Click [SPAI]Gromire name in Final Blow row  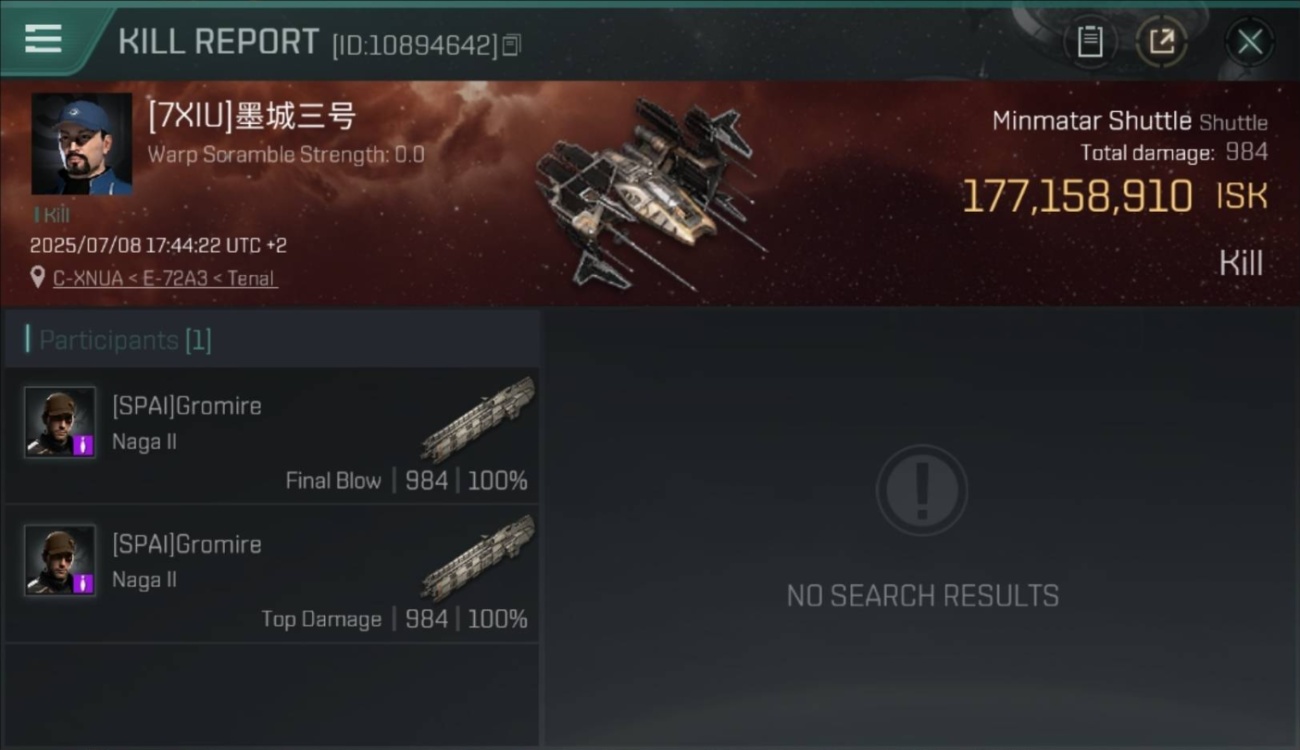tap(187, 406)
